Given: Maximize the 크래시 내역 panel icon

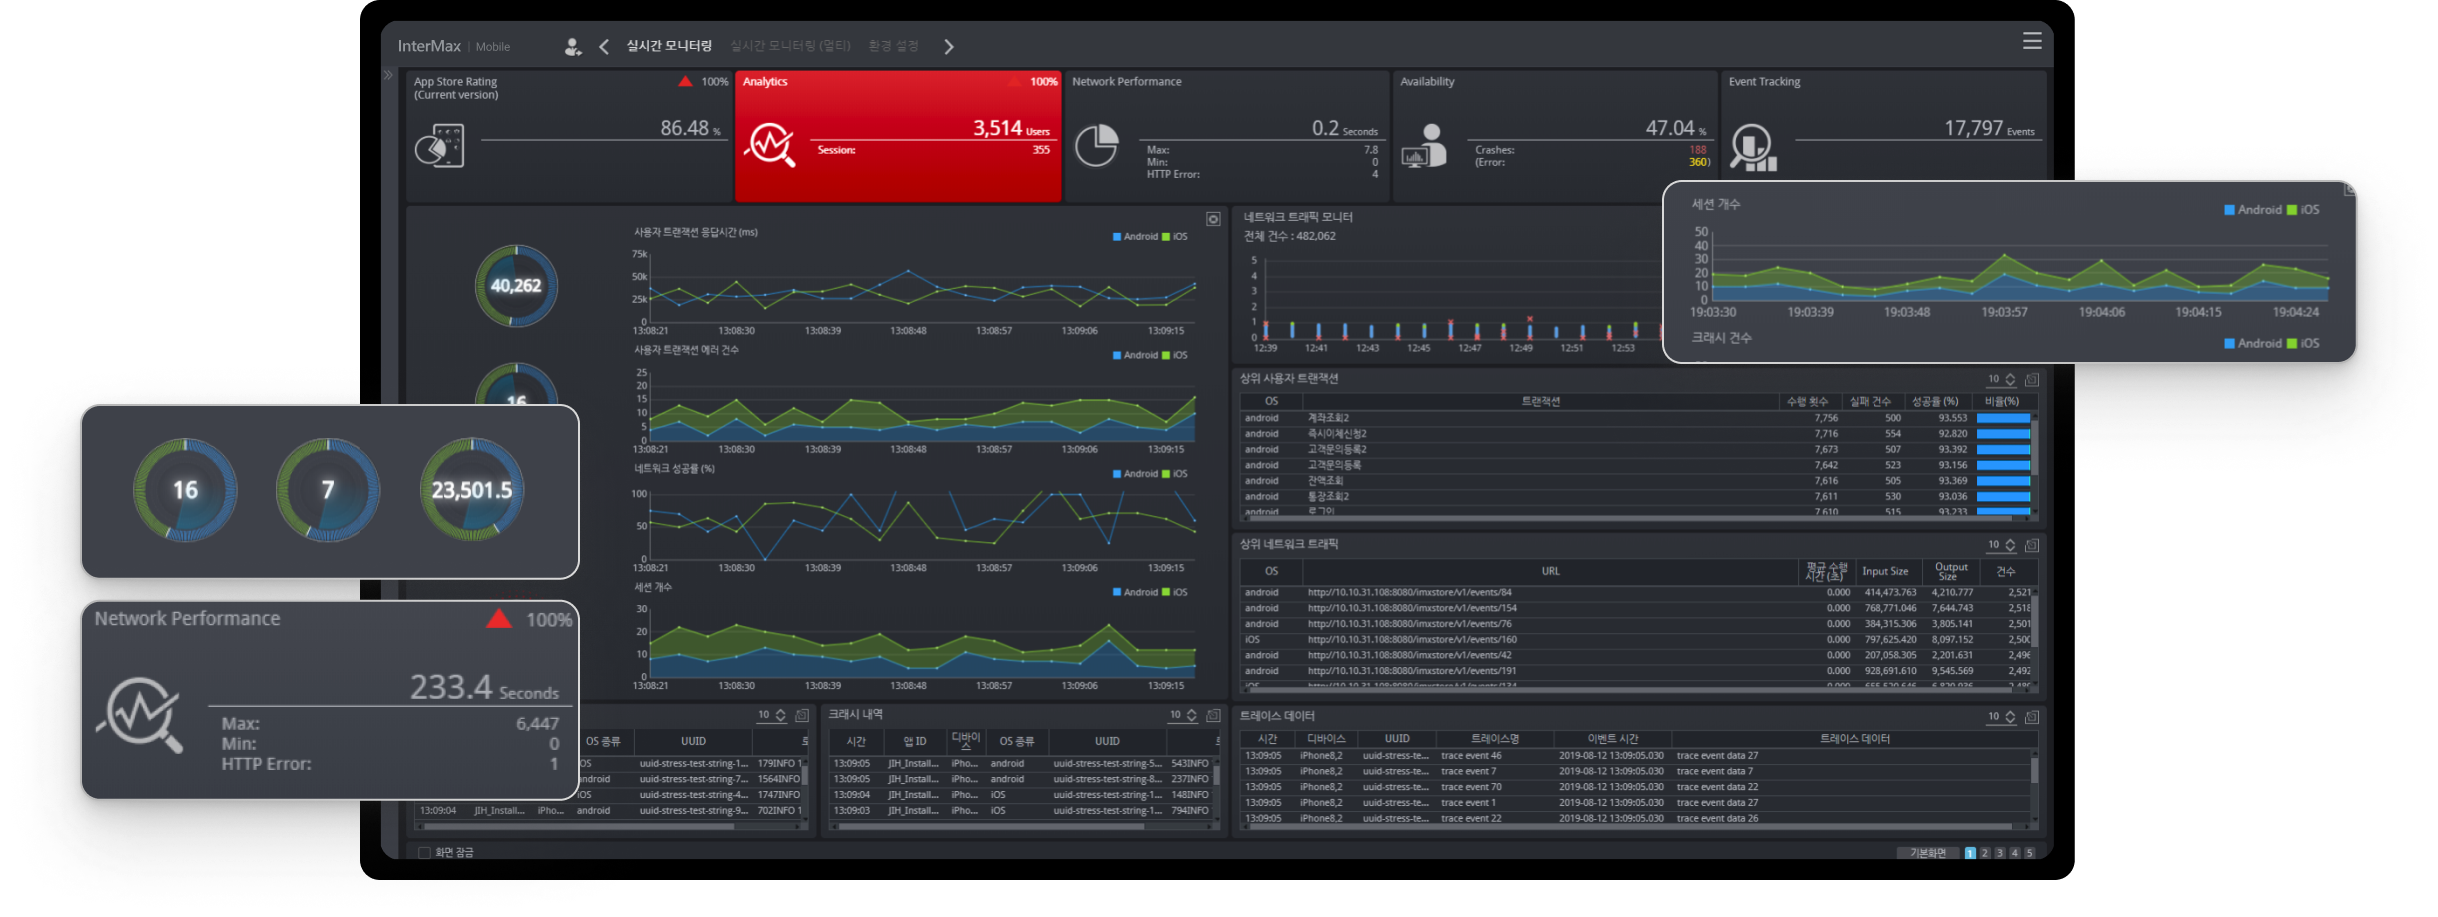Looking at the screenshot, I should click(x=1213, y=715).
